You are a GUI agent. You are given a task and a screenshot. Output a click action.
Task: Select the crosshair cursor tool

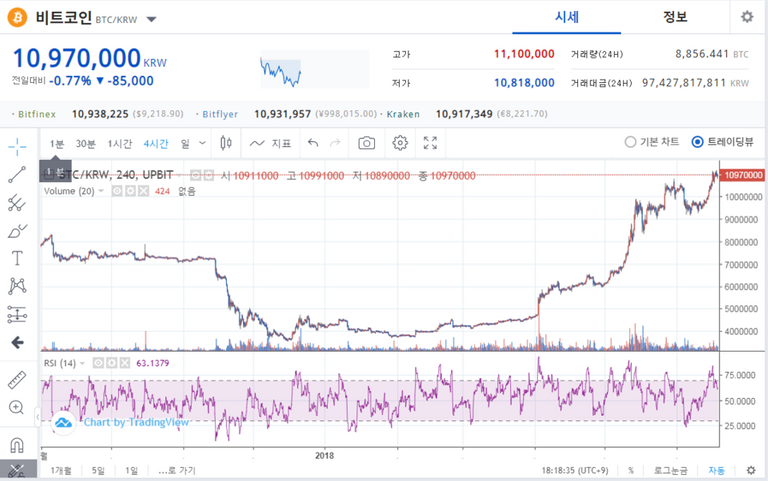(17, 146)
